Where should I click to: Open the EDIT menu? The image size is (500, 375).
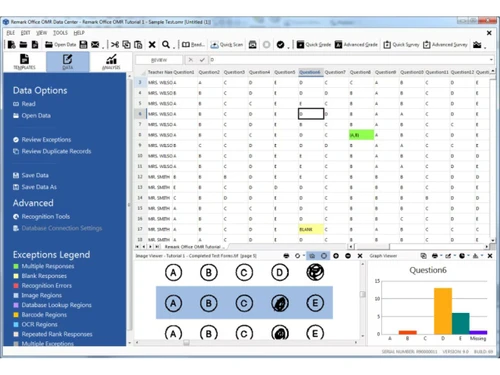(x=25, y=33)
